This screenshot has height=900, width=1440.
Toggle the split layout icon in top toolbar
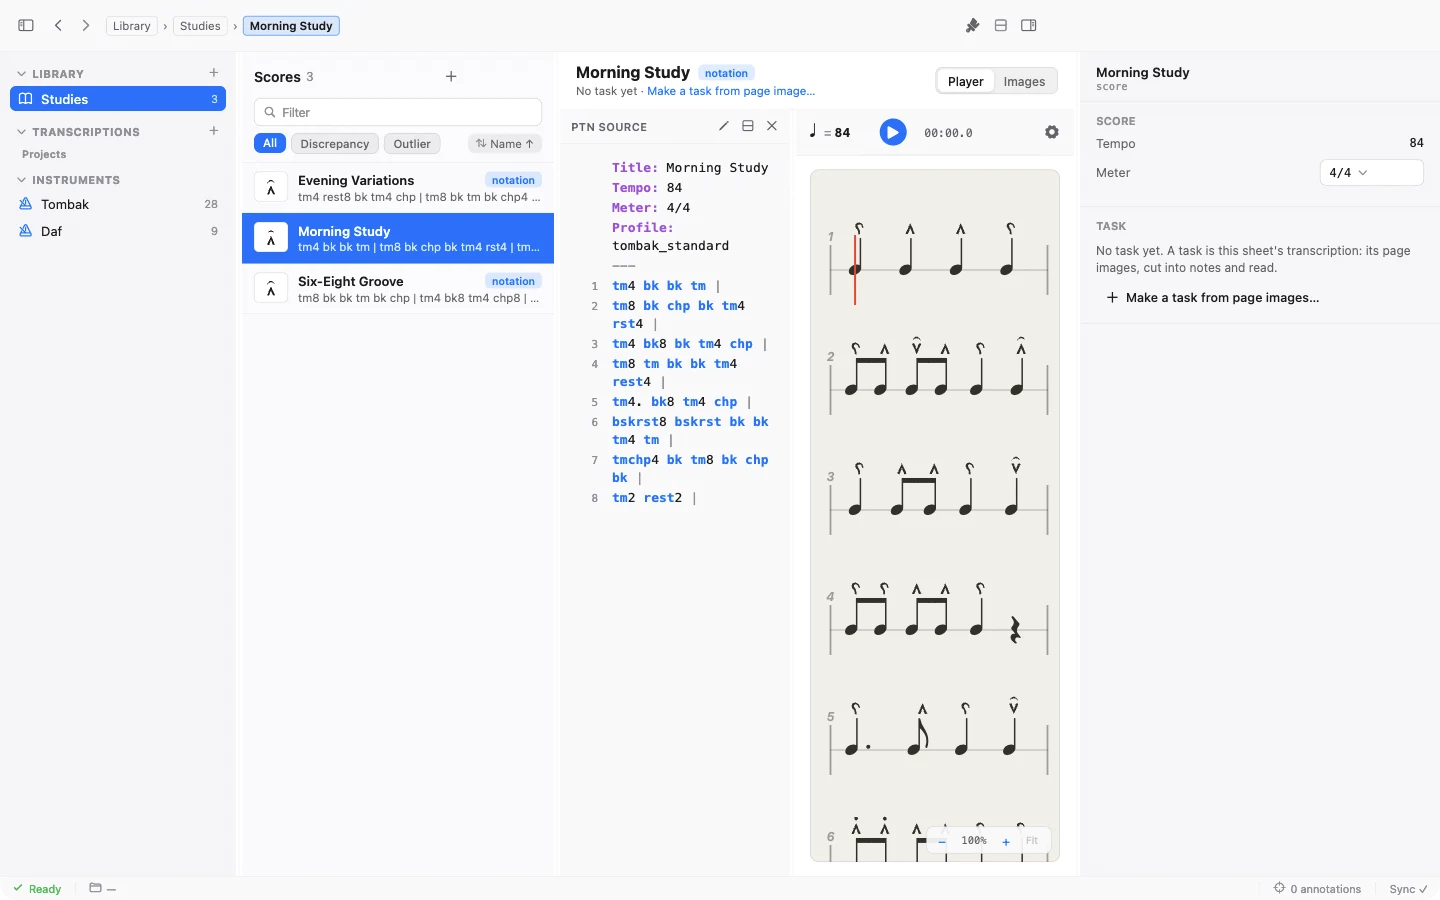[1000, 26]
